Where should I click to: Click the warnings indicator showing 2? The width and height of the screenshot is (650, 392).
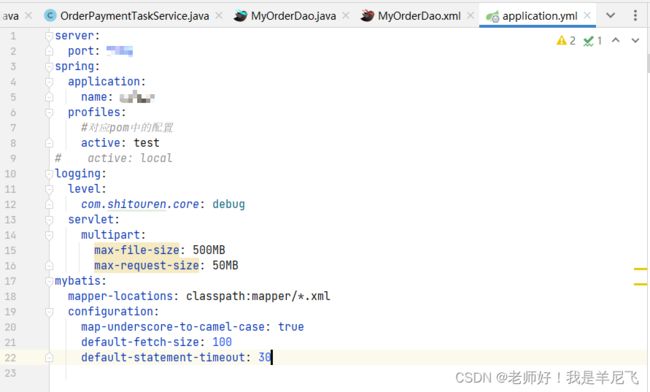click(x=566, y=41)
